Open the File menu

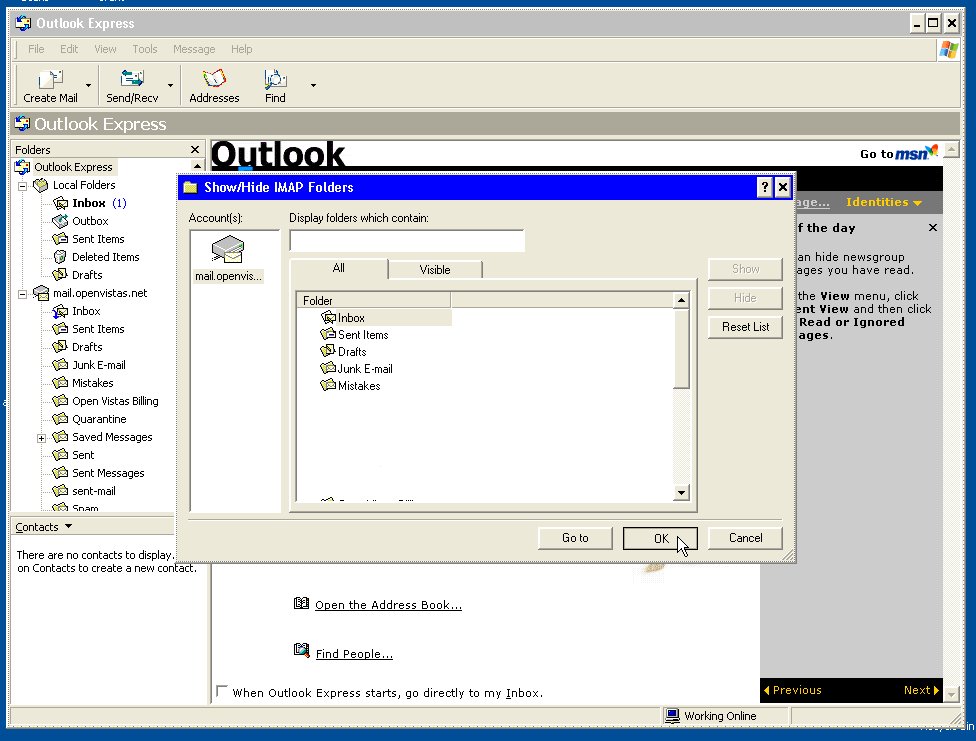tap(36, 49)
